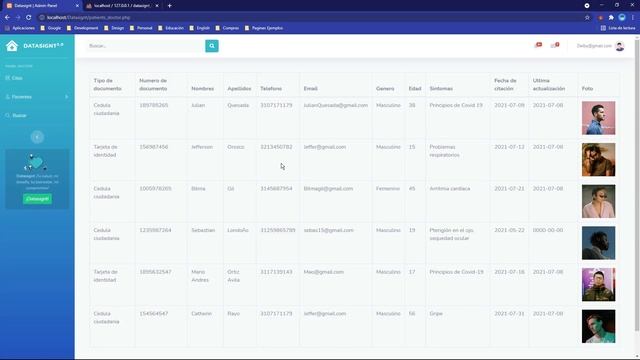Close the localhost 127.0.0.1 tab

point(157,6)
